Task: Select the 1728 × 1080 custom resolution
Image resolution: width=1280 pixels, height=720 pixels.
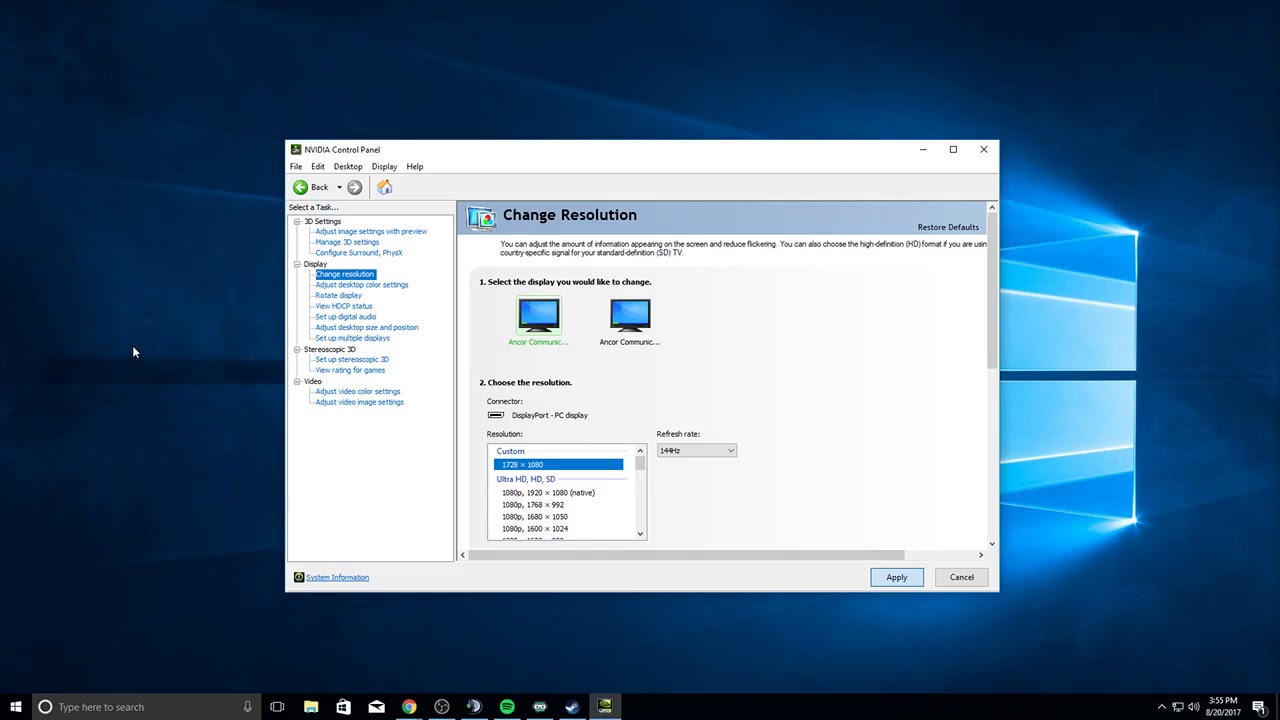Action: click(558, 465)
